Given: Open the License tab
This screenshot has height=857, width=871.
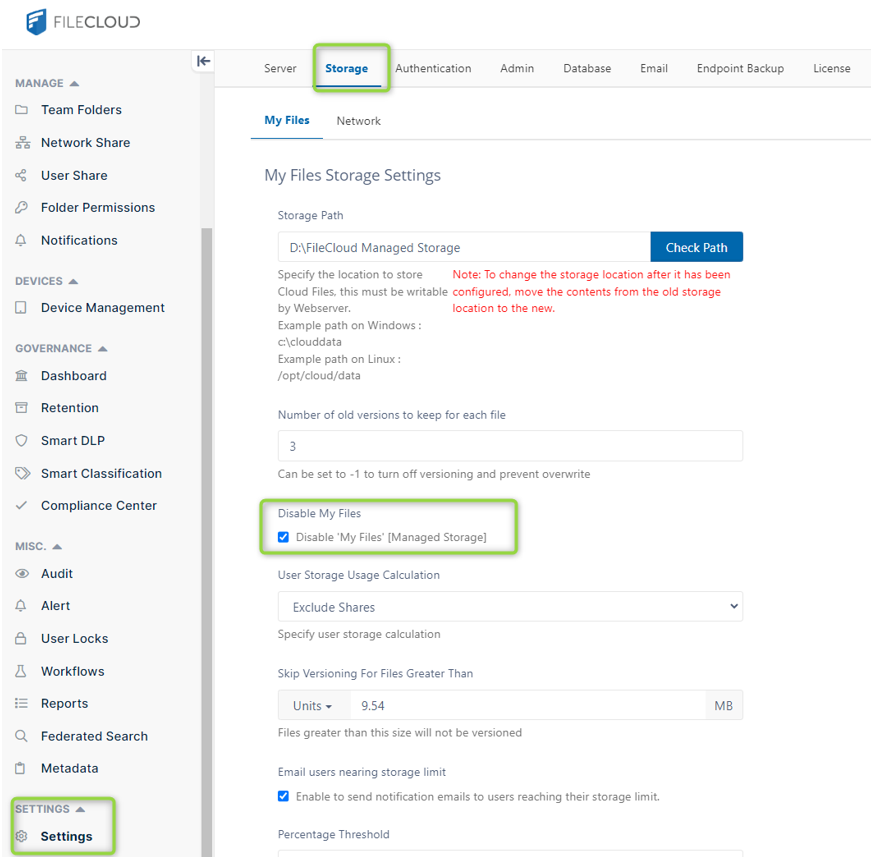Looking at the screenshot, I should [x=832, y=68].
